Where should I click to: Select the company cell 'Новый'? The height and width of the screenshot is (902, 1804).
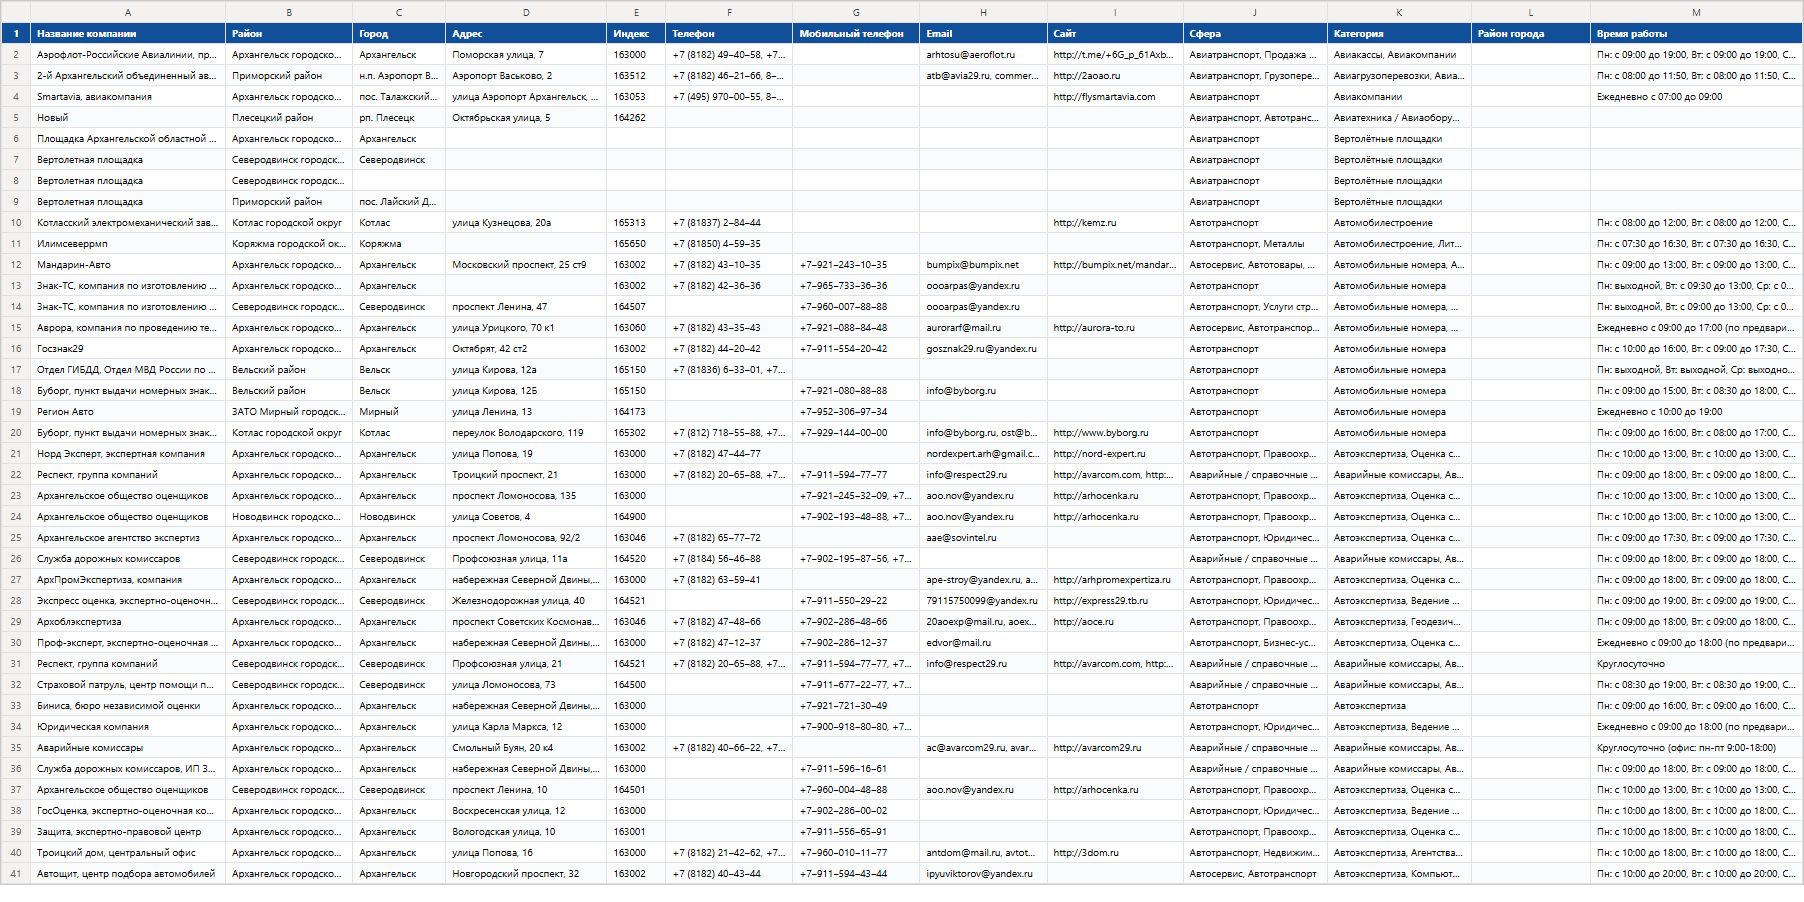coord(128,118)
